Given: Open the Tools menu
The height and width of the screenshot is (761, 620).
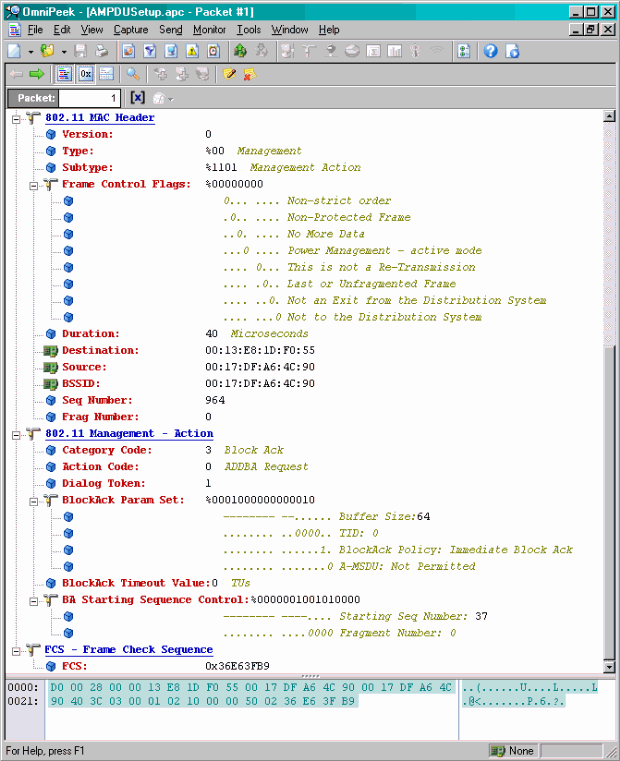Looking at the screenshot, I should (x=249, y=30).
